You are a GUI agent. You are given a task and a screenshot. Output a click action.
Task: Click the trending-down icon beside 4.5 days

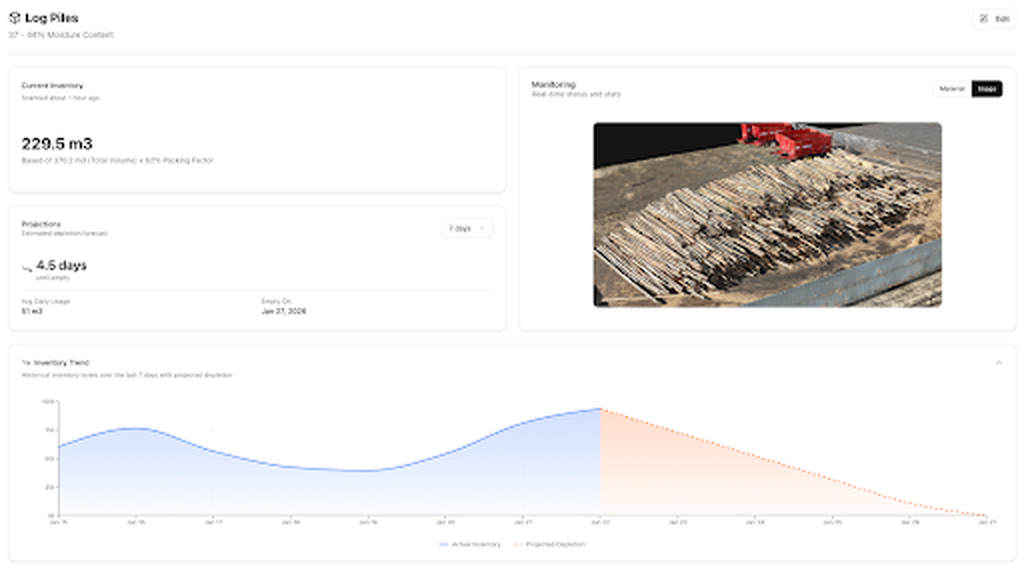pos(27,268)
